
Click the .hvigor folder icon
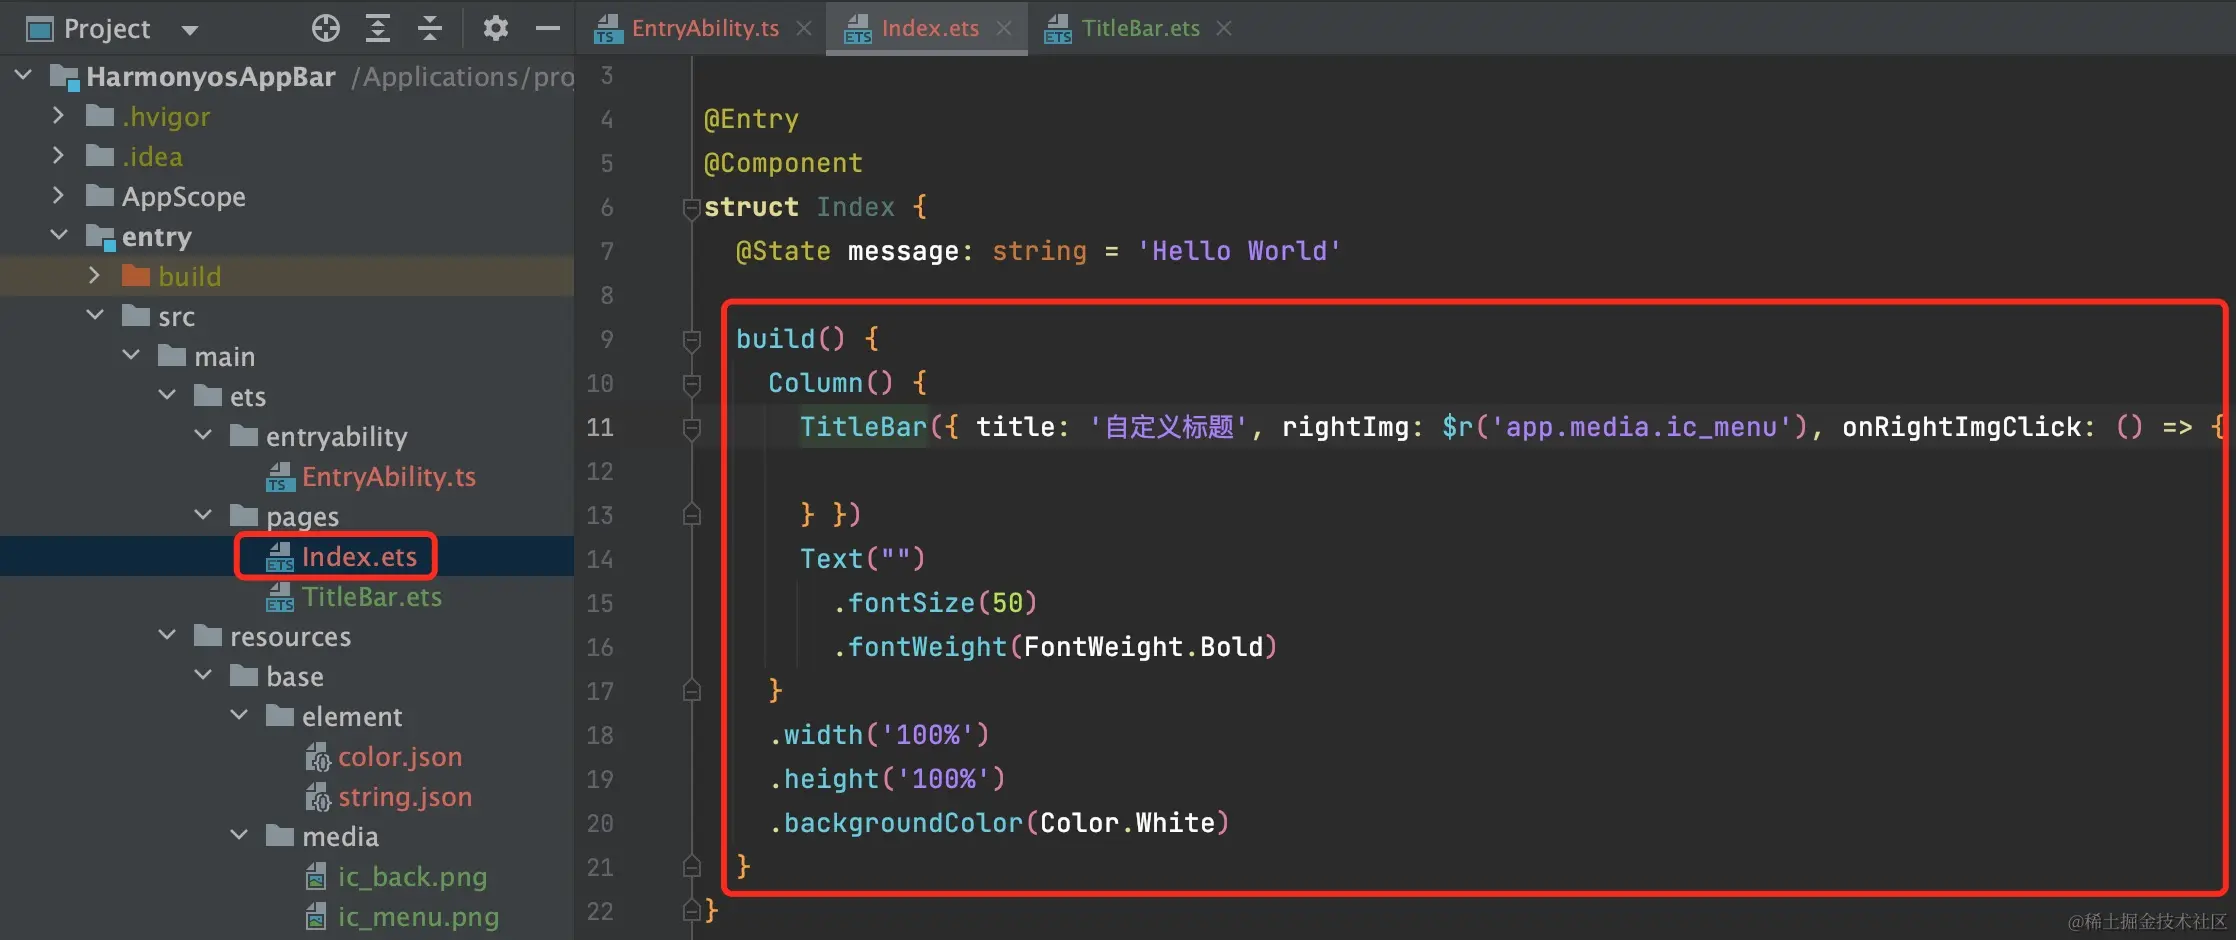[100, 116]
